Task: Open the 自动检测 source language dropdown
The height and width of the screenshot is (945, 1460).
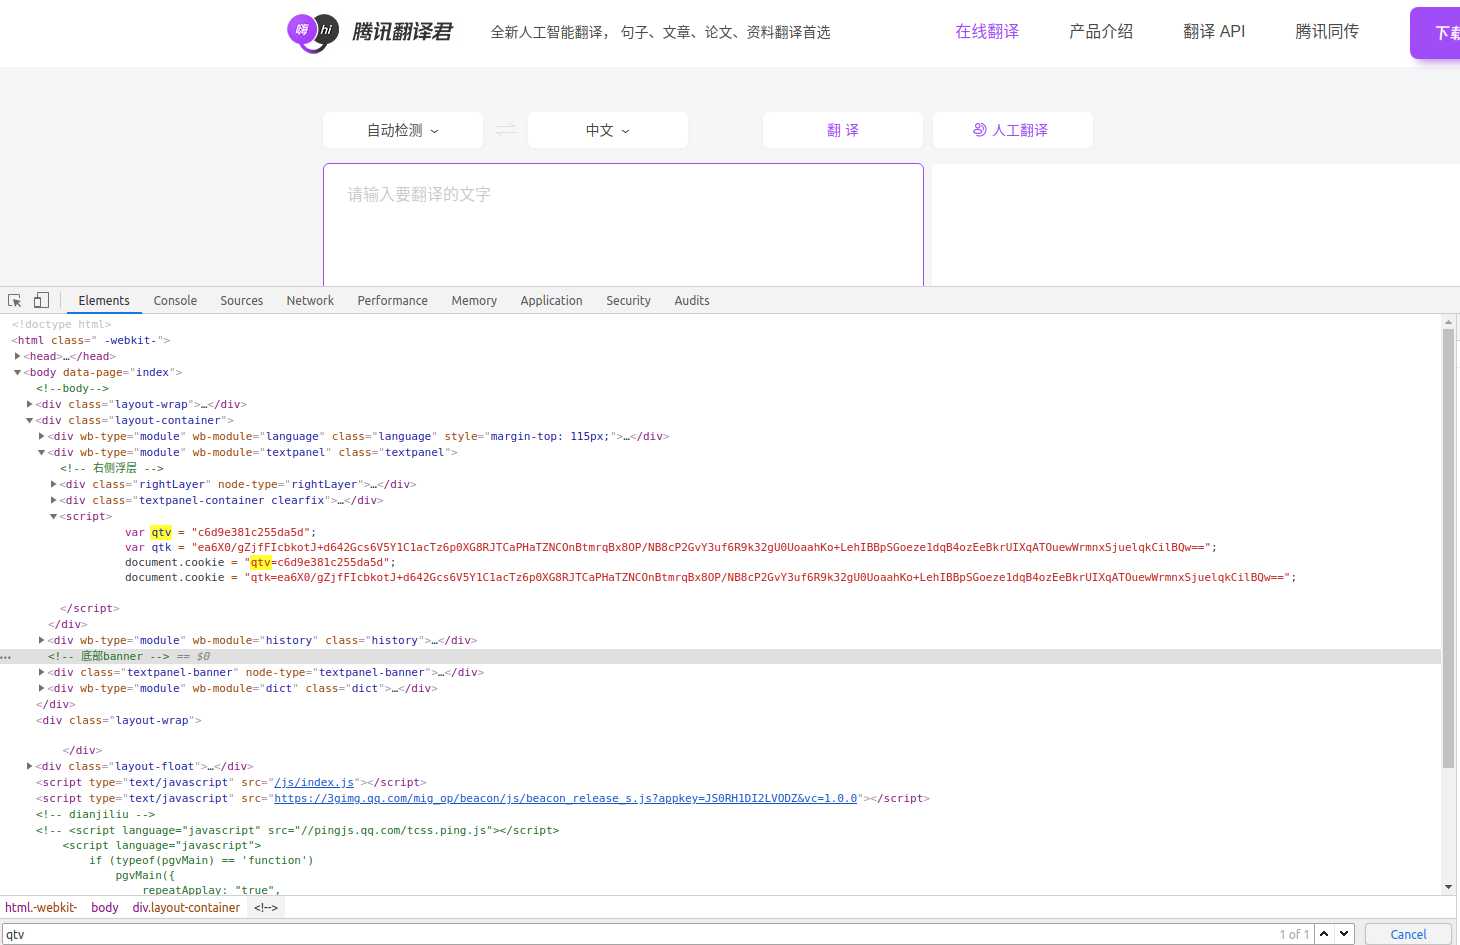Action: [x=403, y=130]
